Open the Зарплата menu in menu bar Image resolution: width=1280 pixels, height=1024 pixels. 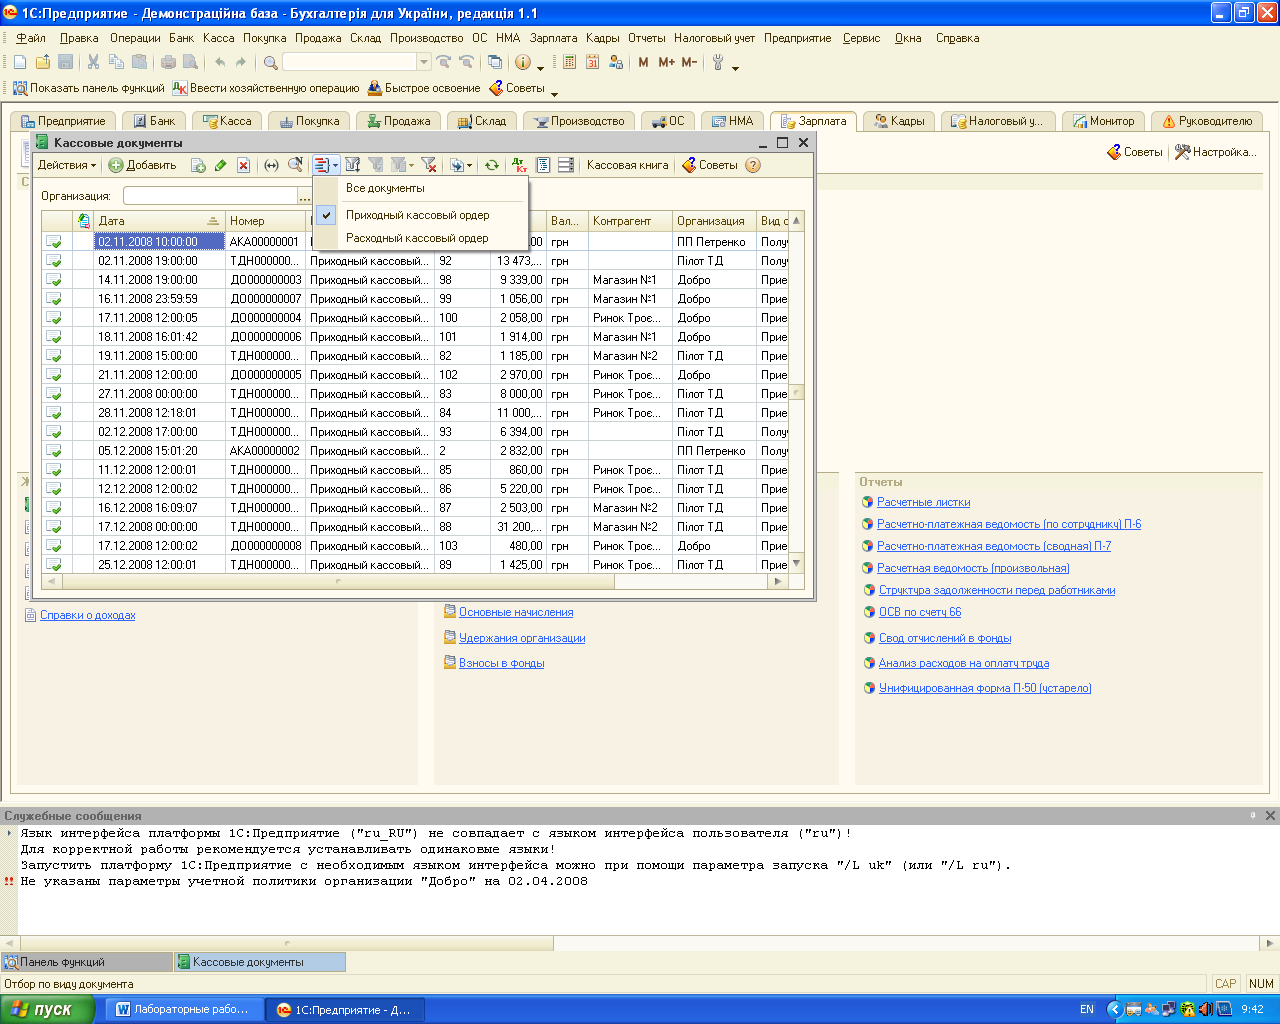[553, 38]
